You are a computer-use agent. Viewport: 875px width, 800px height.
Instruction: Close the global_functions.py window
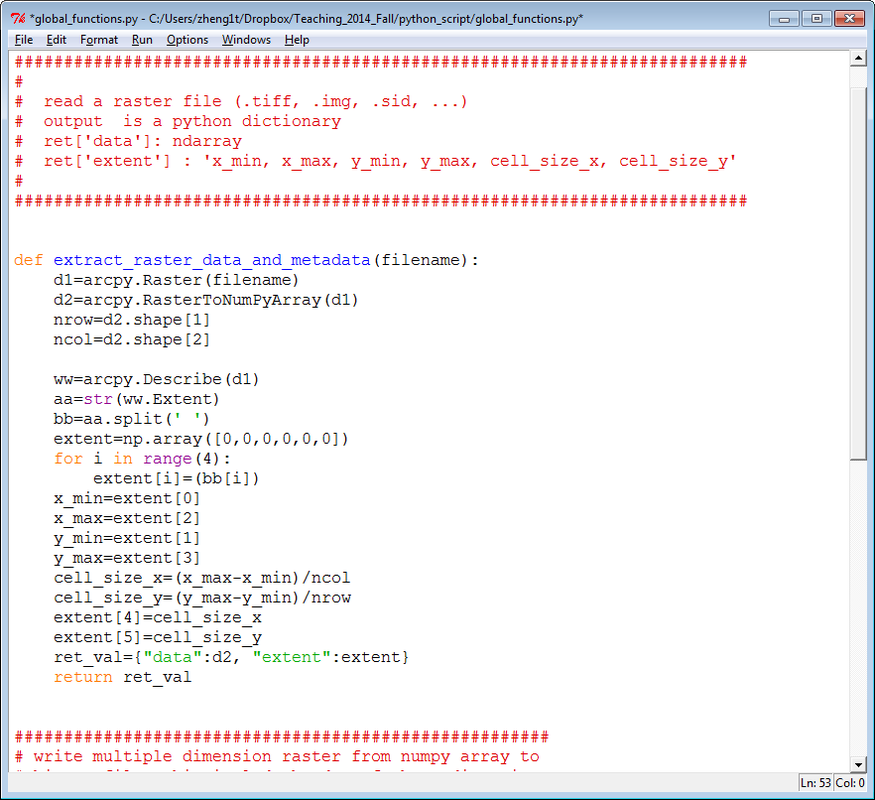tap(849, 18)
